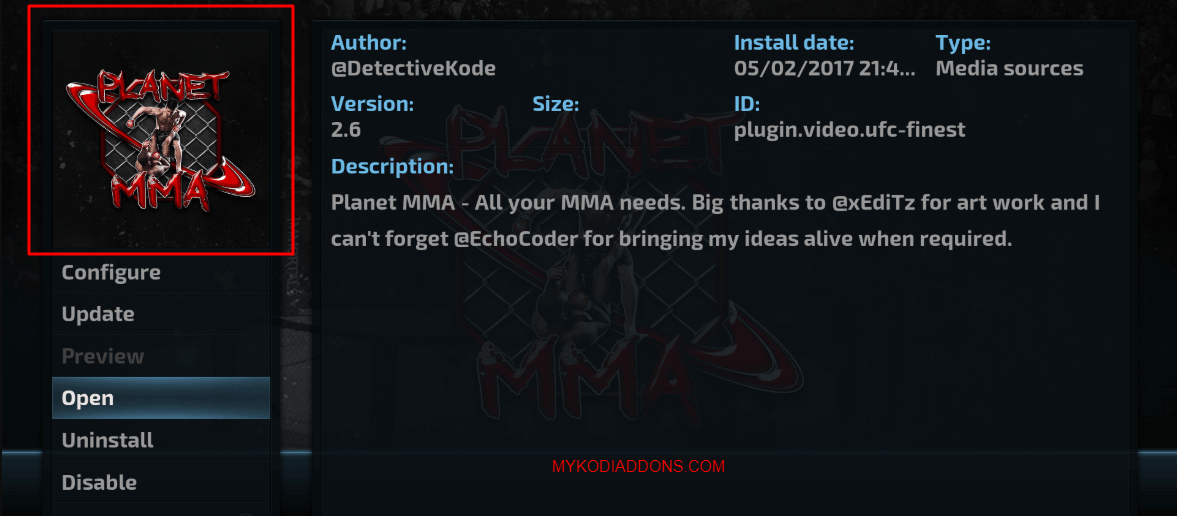Click the Install date label

(794, 43)
